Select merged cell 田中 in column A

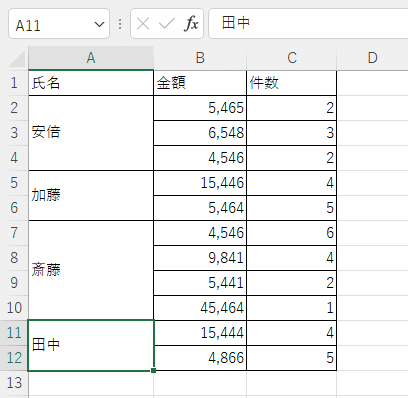pos(91,345)
